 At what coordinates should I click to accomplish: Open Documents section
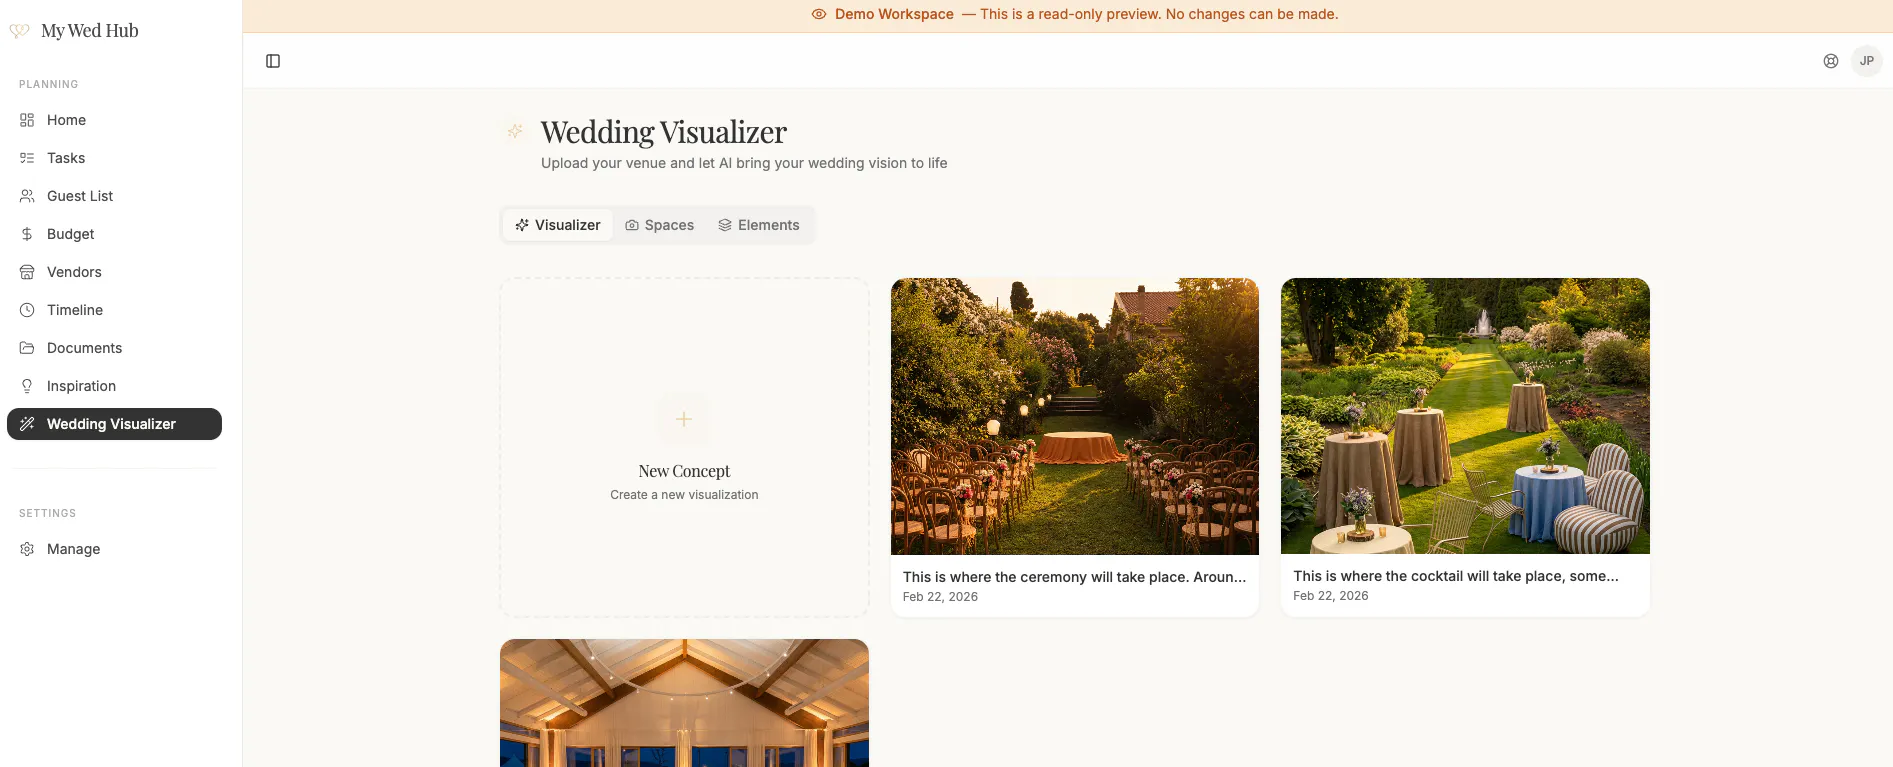[x=114, y=348]
